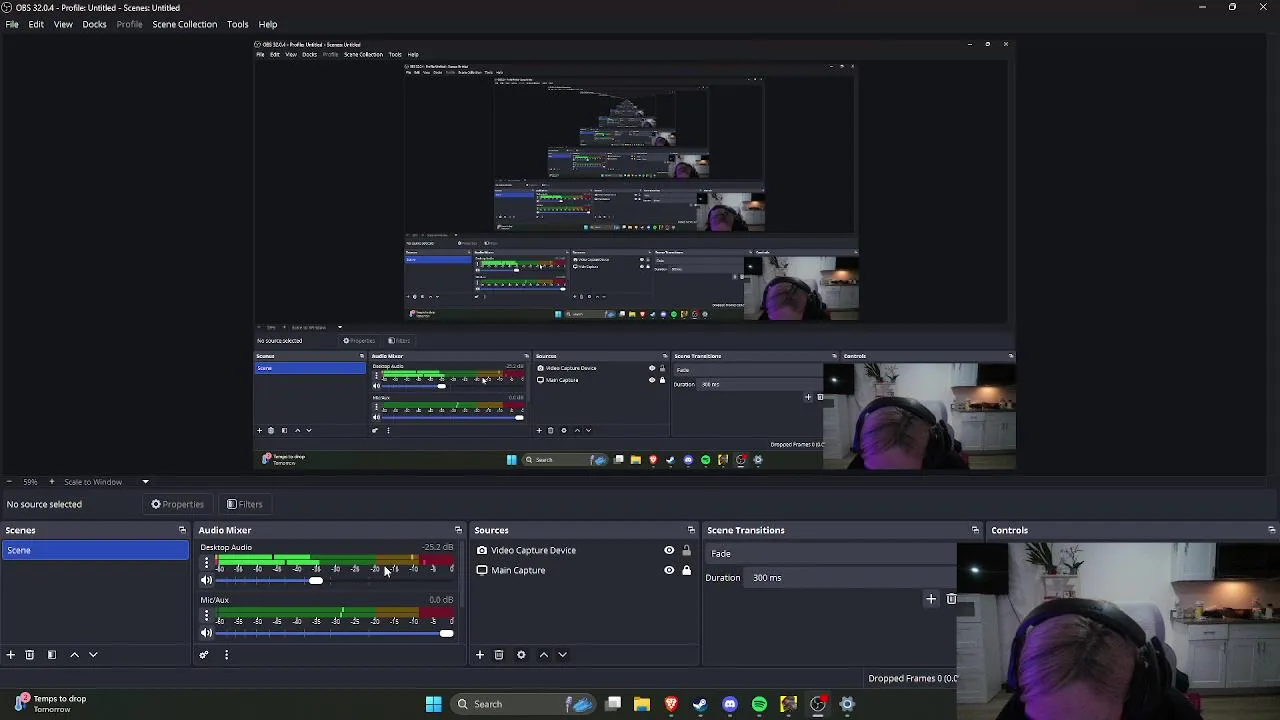Click the Properties button

(x=177, y=505)
